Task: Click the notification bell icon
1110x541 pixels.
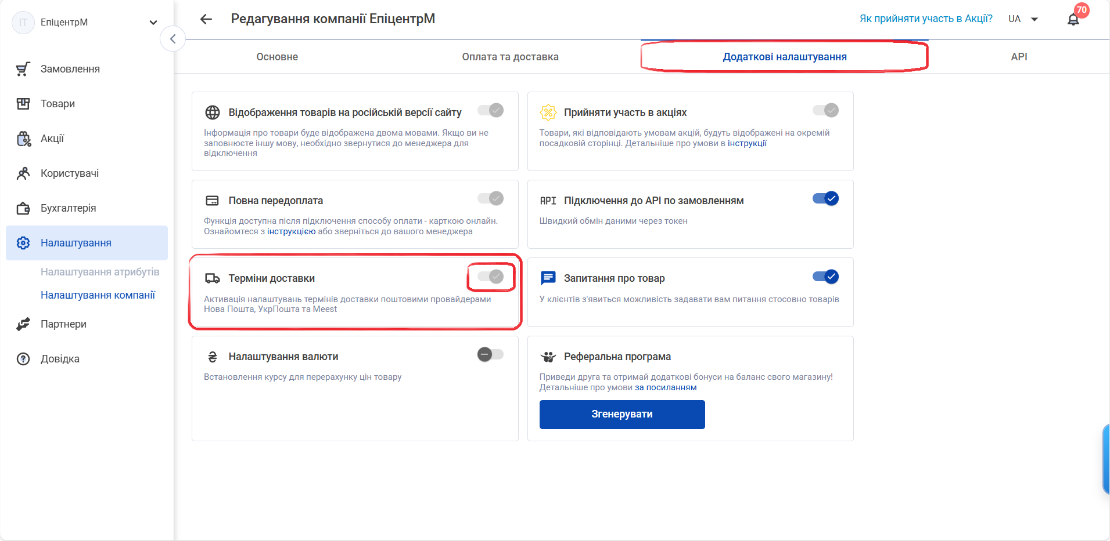Action: [x=1073, y=19]
